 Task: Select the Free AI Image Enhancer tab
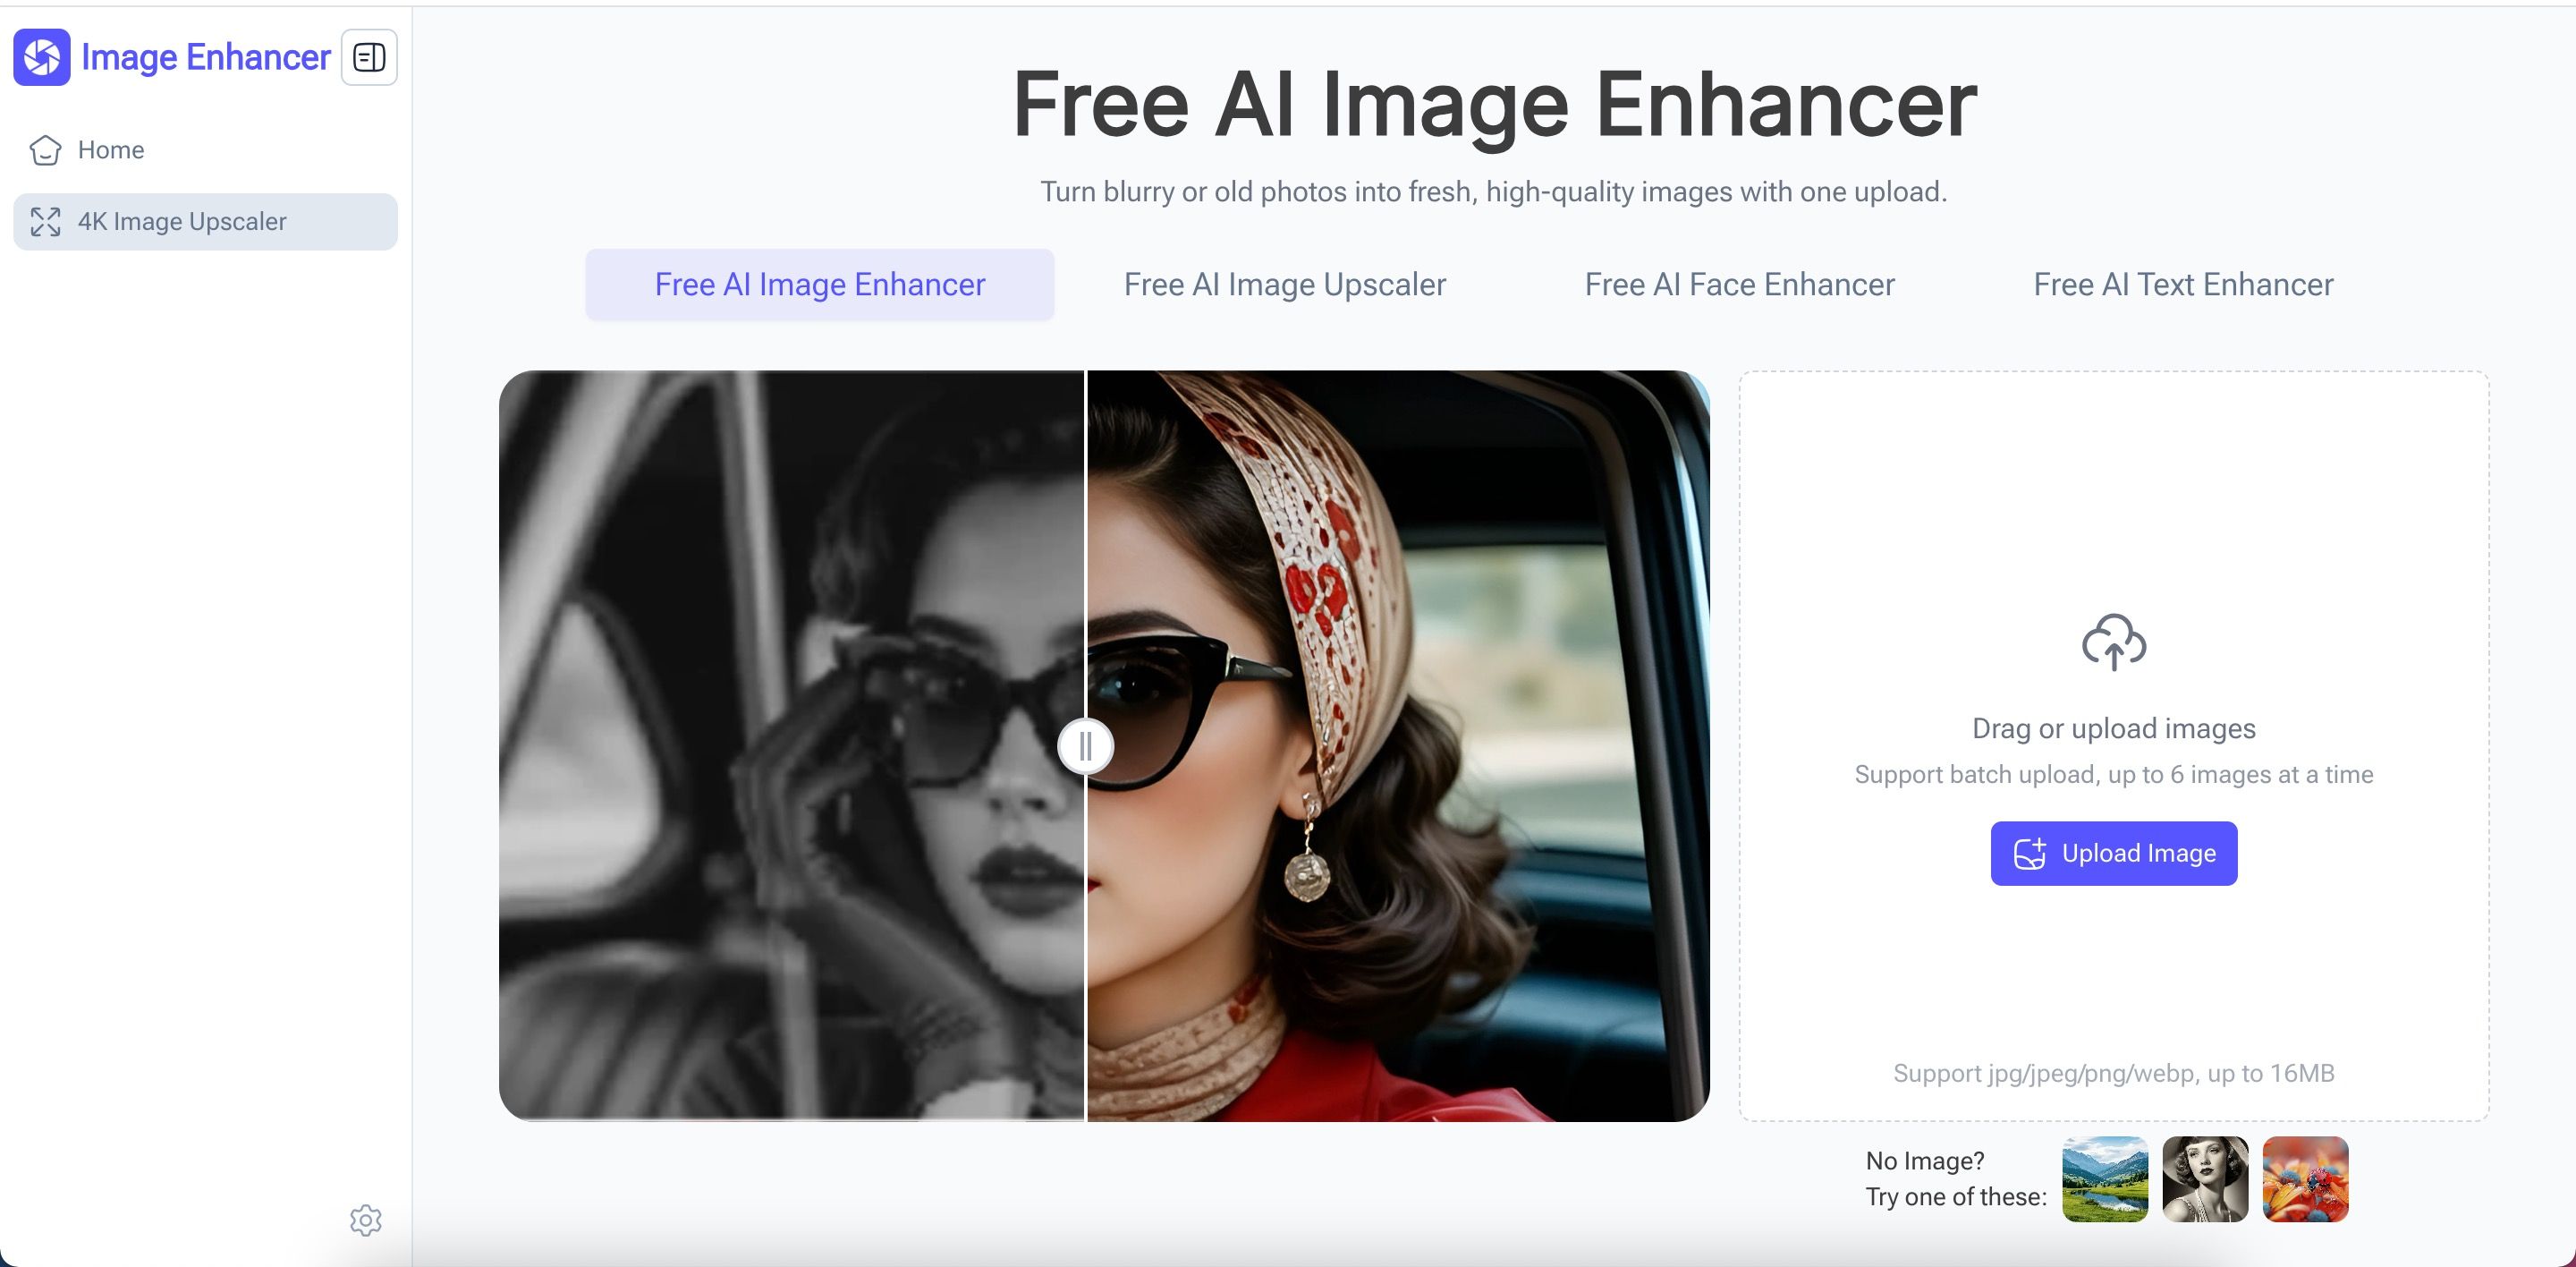coord(819,285)
